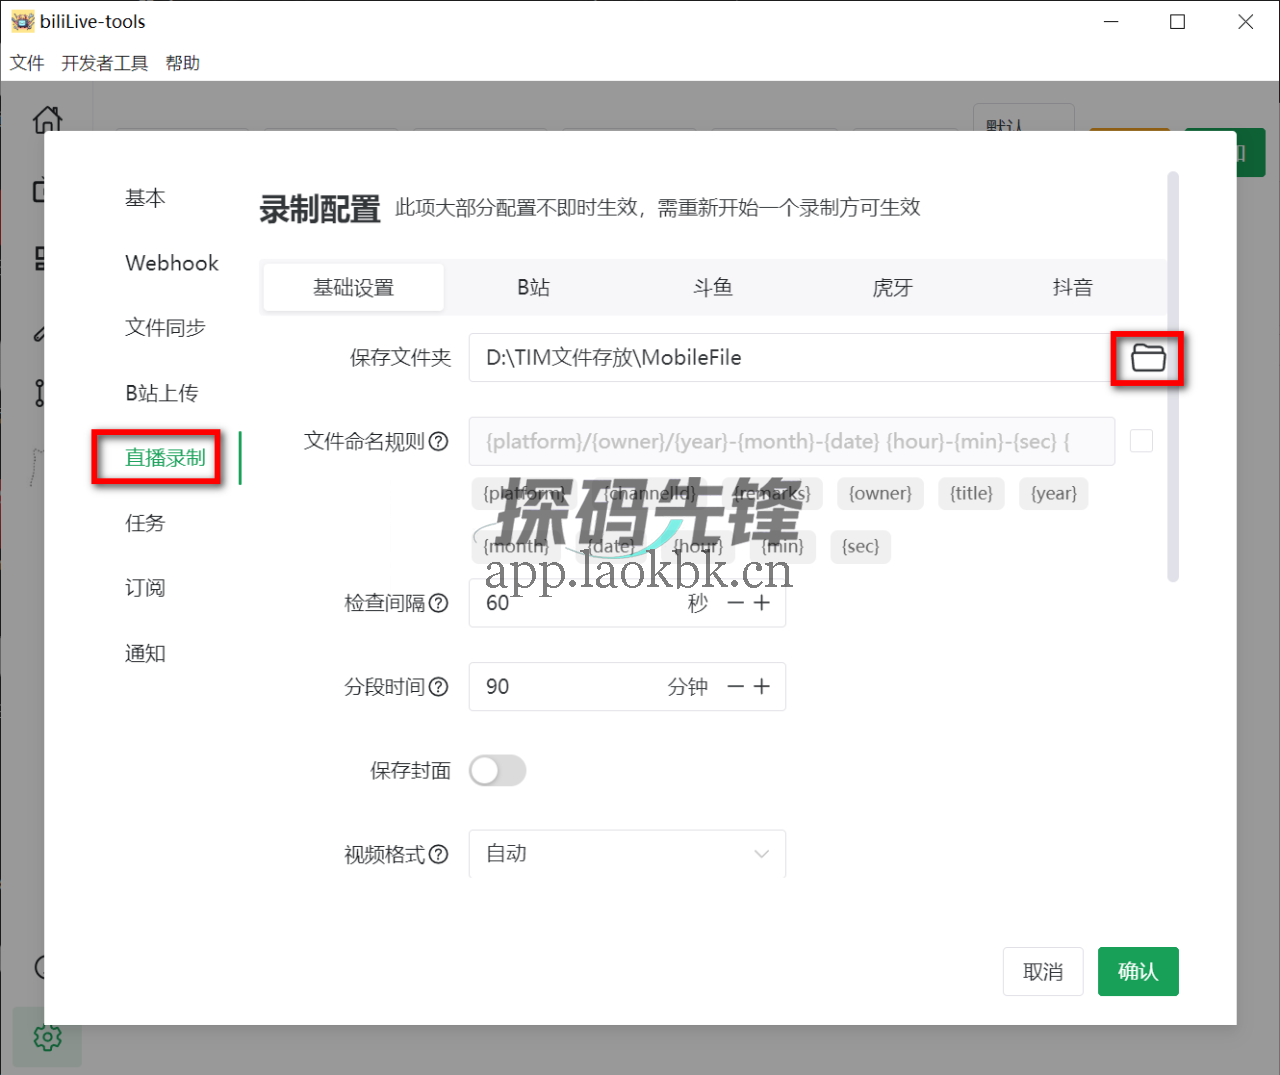This screenshot has width=1280, height=1075.
Task: Open the folder browse icon for save folder
Action: [x=1148, y=358]
